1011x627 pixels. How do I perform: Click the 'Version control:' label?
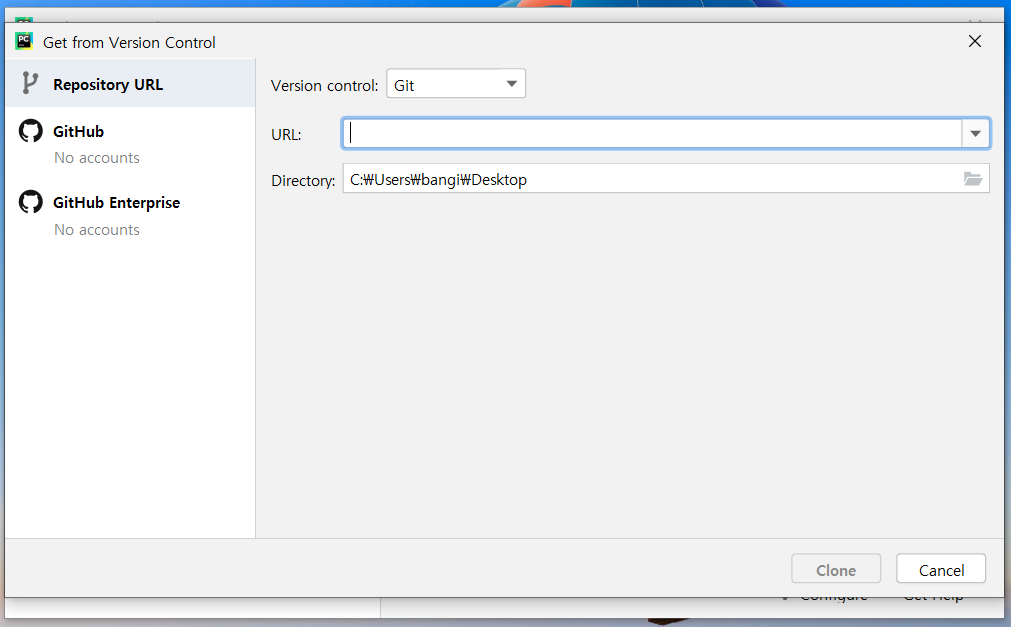(x=324, y=86)
